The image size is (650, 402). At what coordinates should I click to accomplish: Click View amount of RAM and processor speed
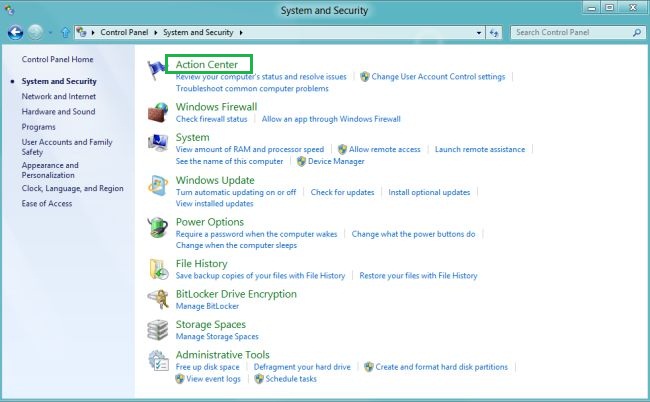(250, 149)
